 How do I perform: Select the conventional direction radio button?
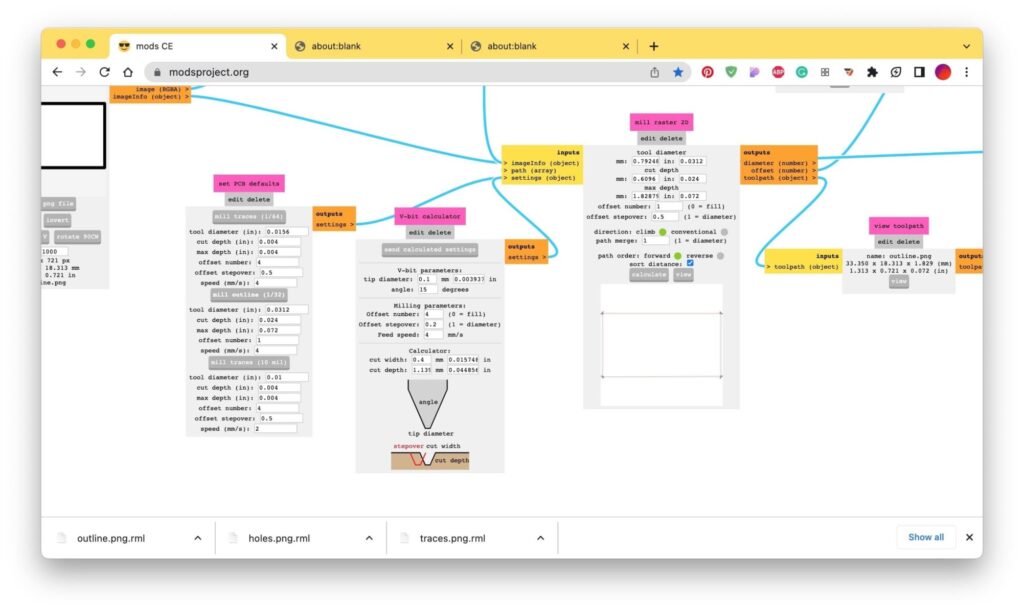(725, 231)
